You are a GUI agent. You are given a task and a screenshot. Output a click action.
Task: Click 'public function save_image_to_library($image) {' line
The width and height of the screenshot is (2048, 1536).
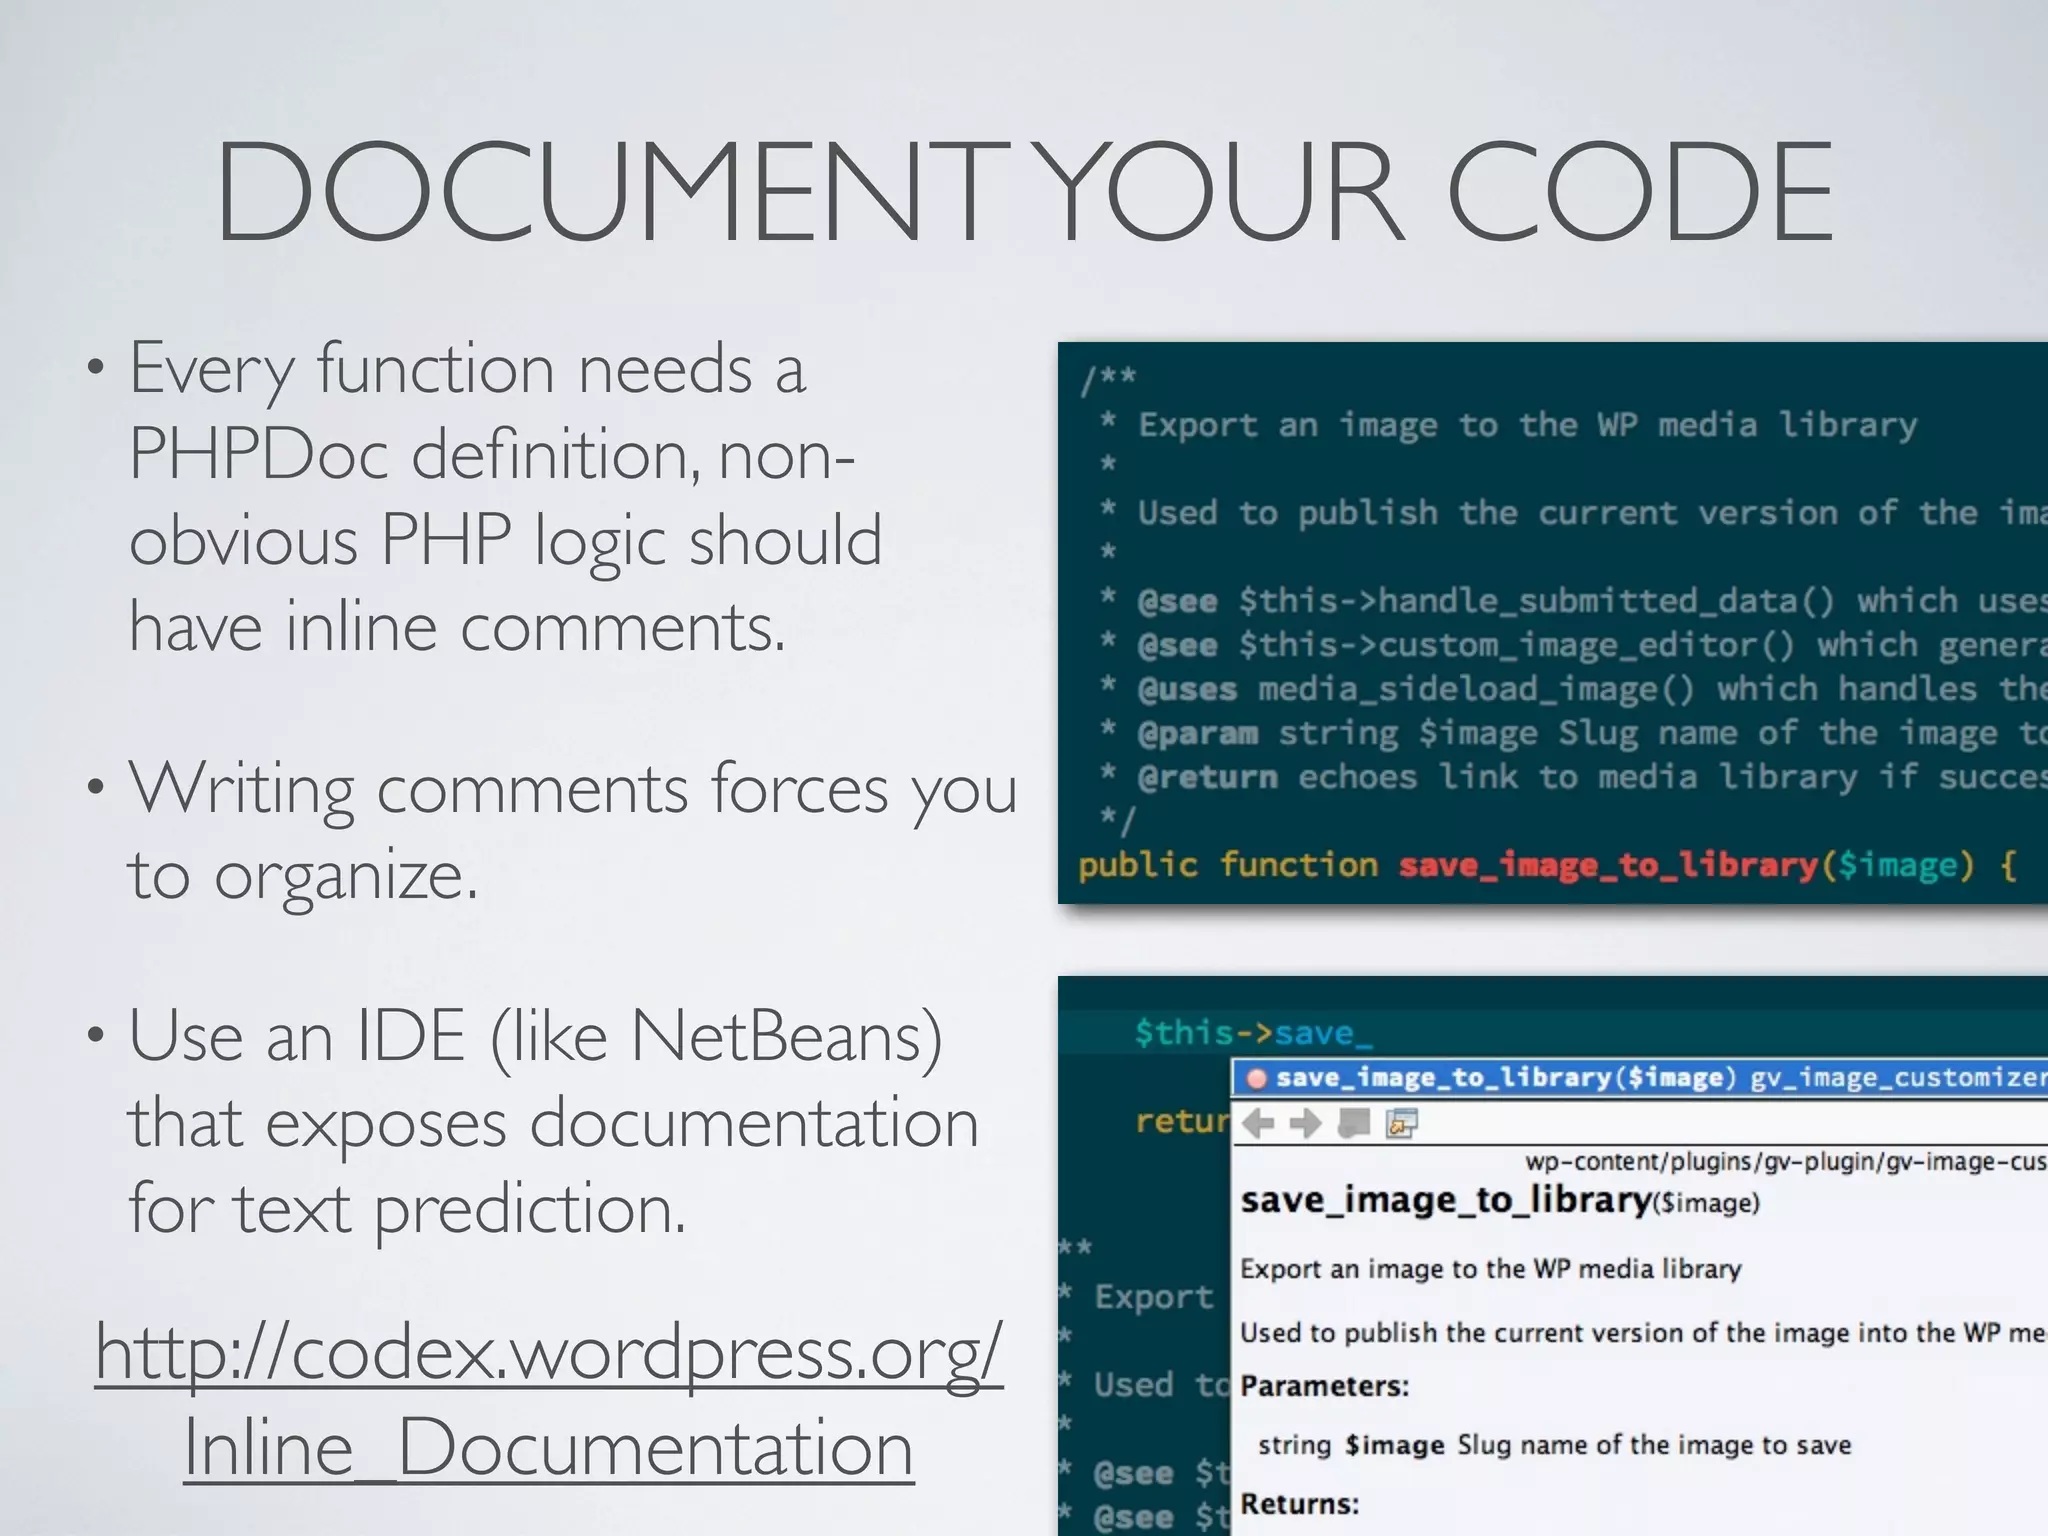1548,864
